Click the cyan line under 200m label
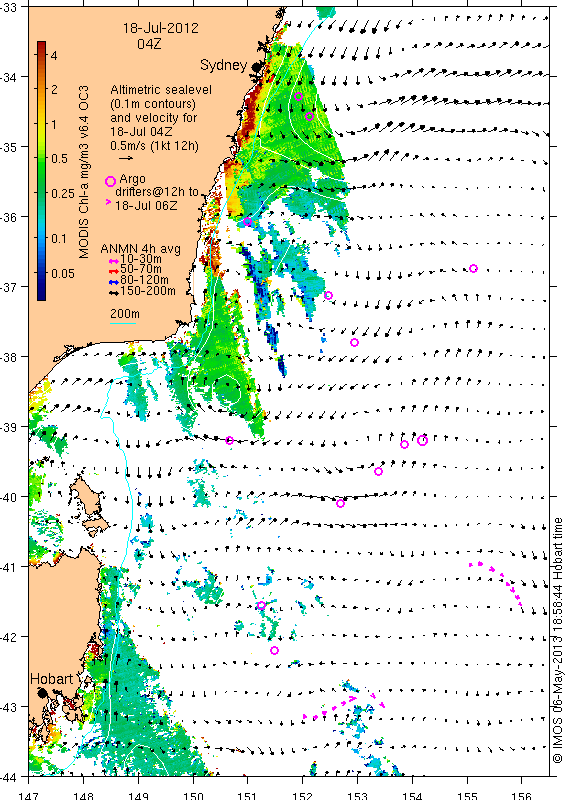Image resolution: width=570 pixels, height=800 pixels. pos(123,323)
